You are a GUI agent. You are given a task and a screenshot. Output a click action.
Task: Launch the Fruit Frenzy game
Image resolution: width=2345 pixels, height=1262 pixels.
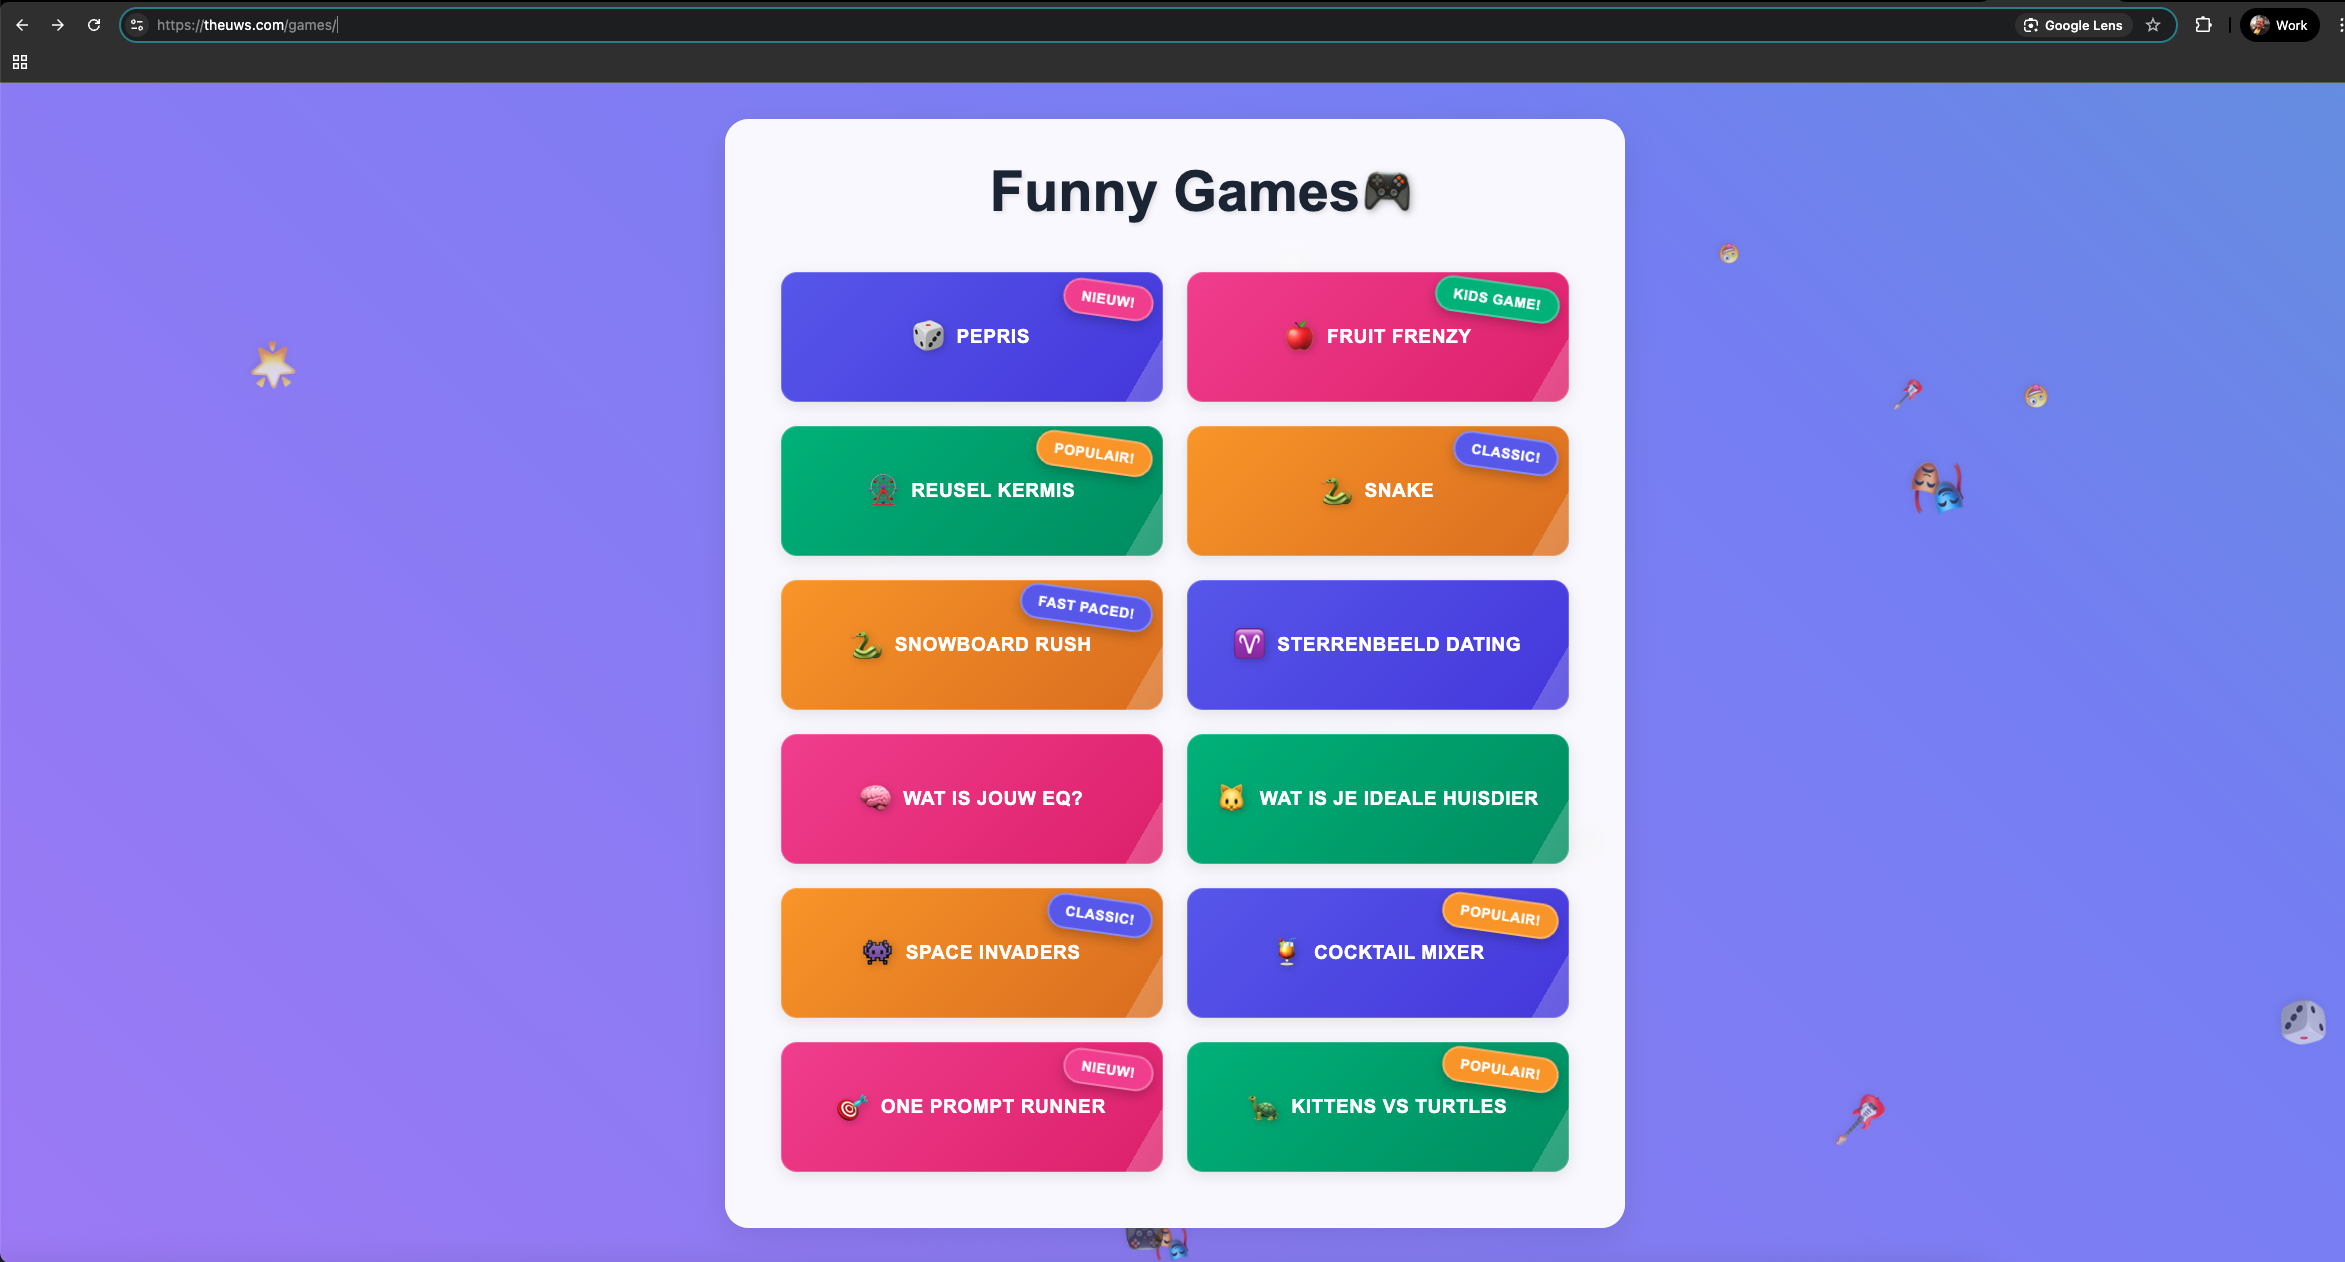coord(1377,337)
